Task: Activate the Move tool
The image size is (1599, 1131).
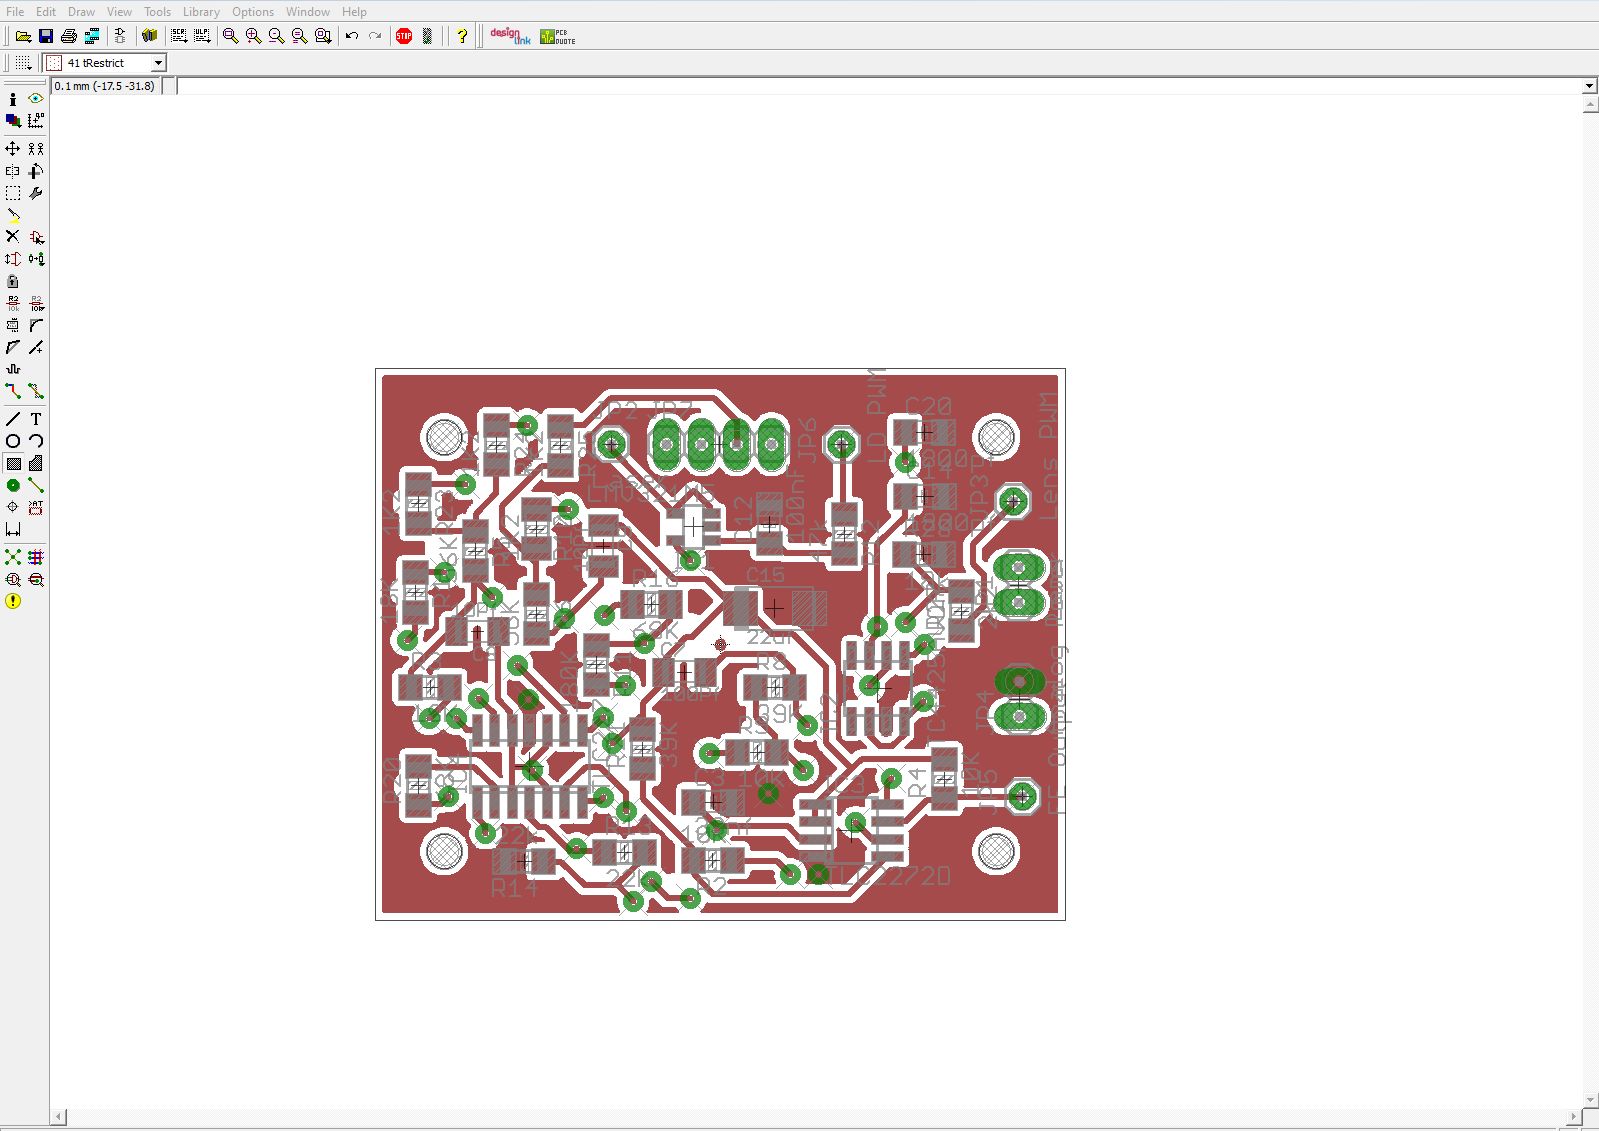Action: [13, 148]
